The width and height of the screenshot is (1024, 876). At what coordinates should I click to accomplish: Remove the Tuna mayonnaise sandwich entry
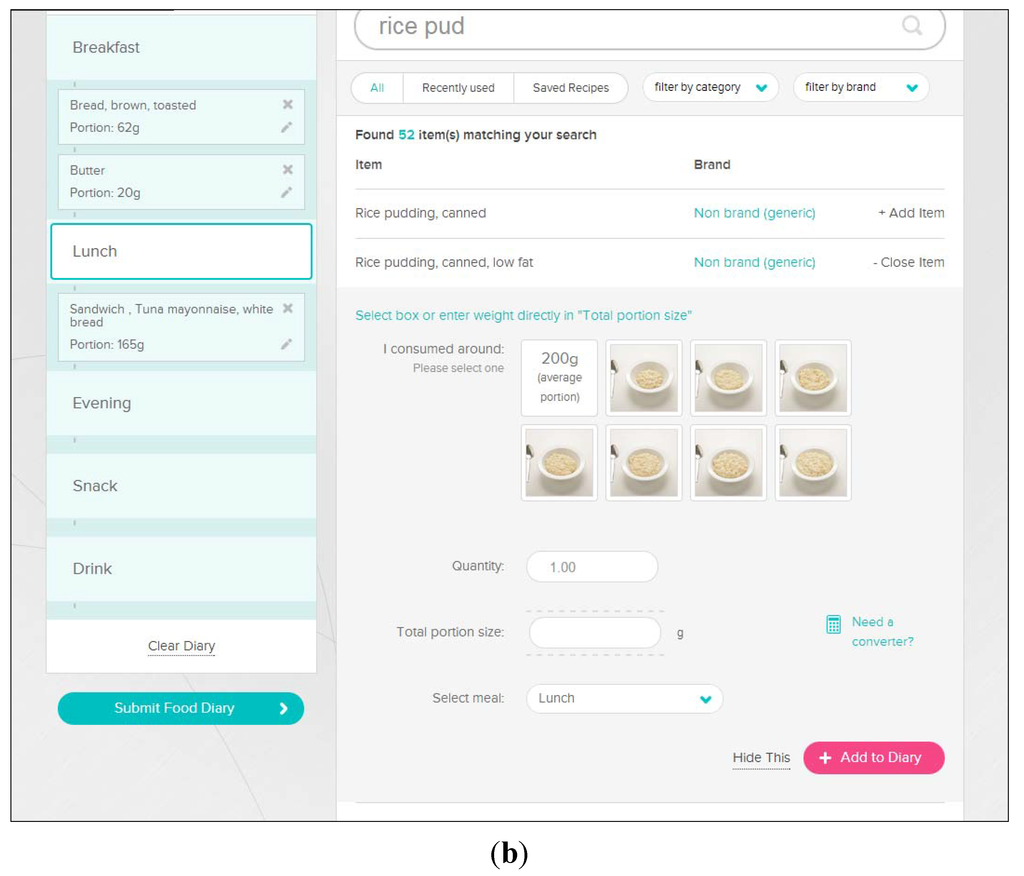288,309
